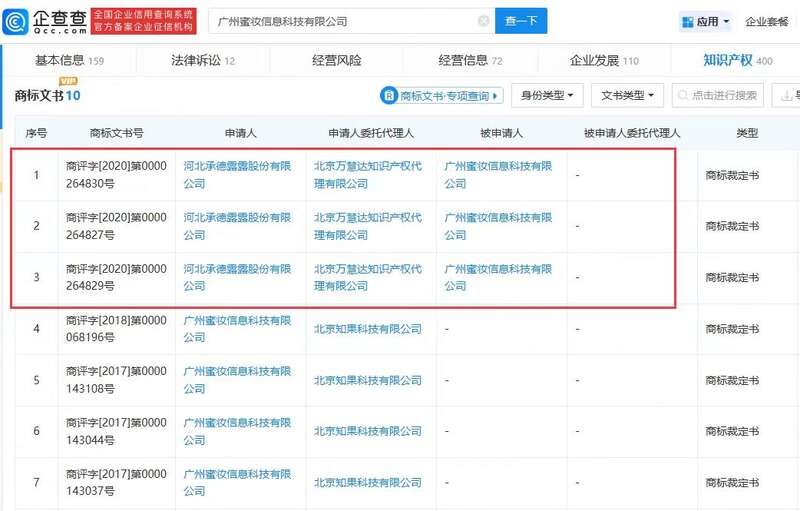Switch to the 知识产权 tab
800x511 pixels.
coord(738,61)
